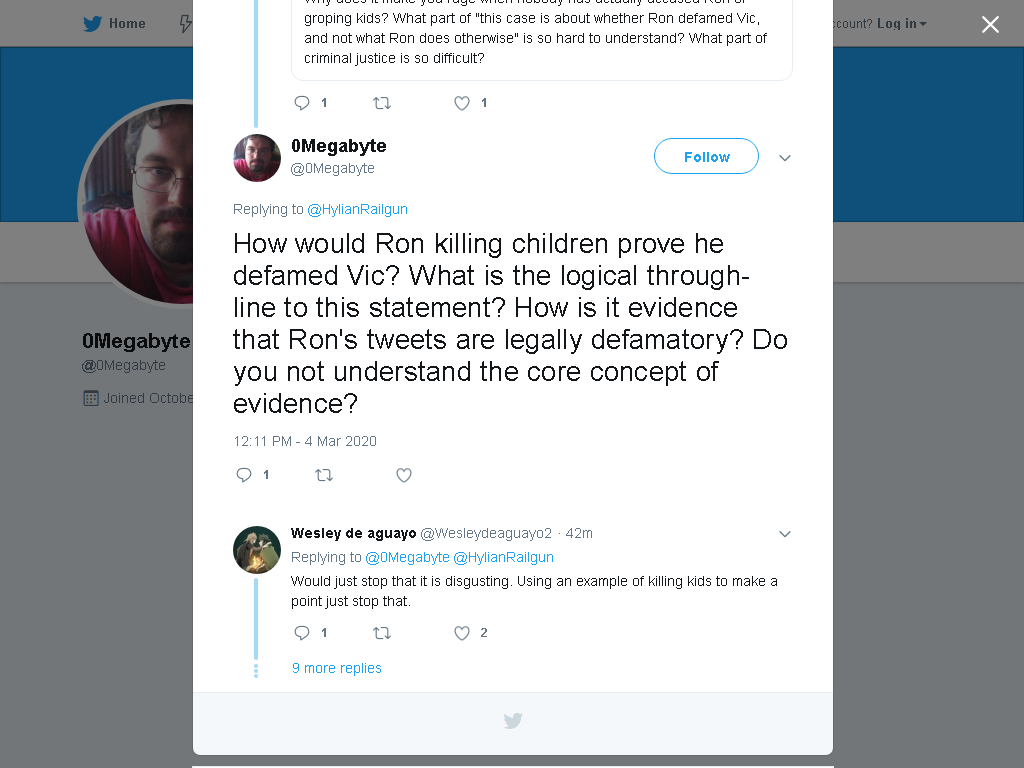Viewport: 1024px width, 768px height.
Task: Click the Twitter bird Home icon
Action: [92, 24]
